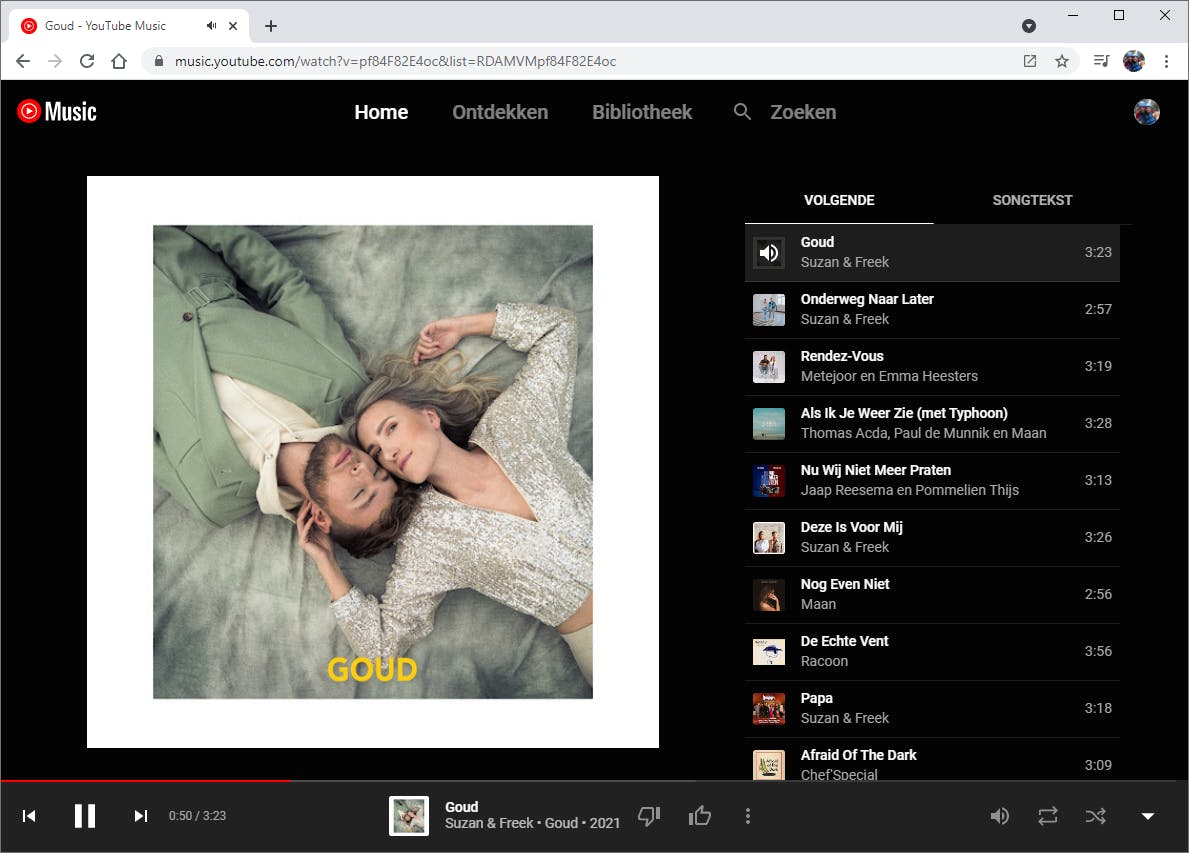1189x853 pixels.
Task: Open media controls icon in Chrome toolbar
Action: coord(1102,61)
